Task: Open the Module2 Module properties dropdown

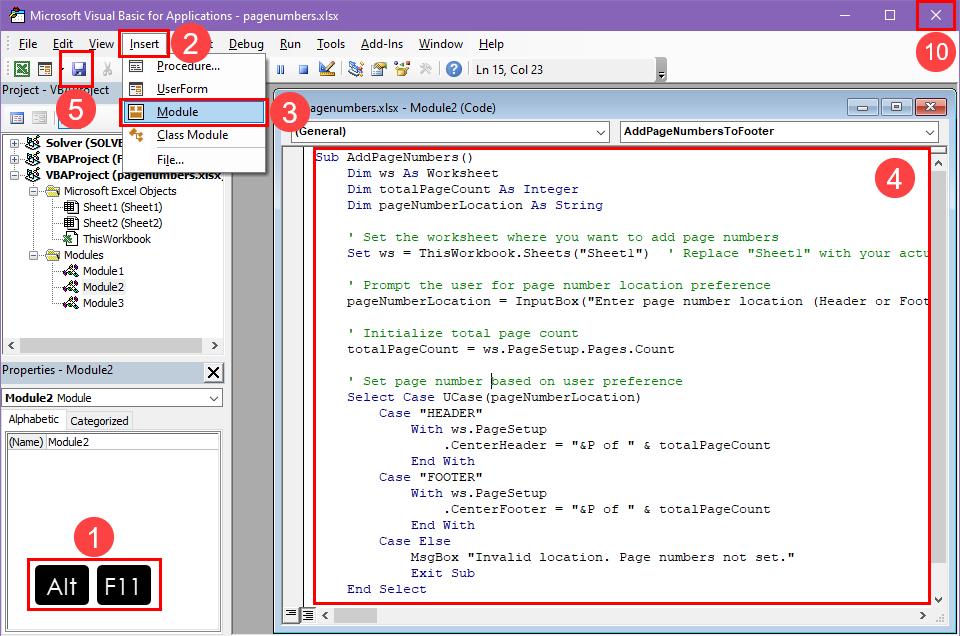Action: pos(214,398)
